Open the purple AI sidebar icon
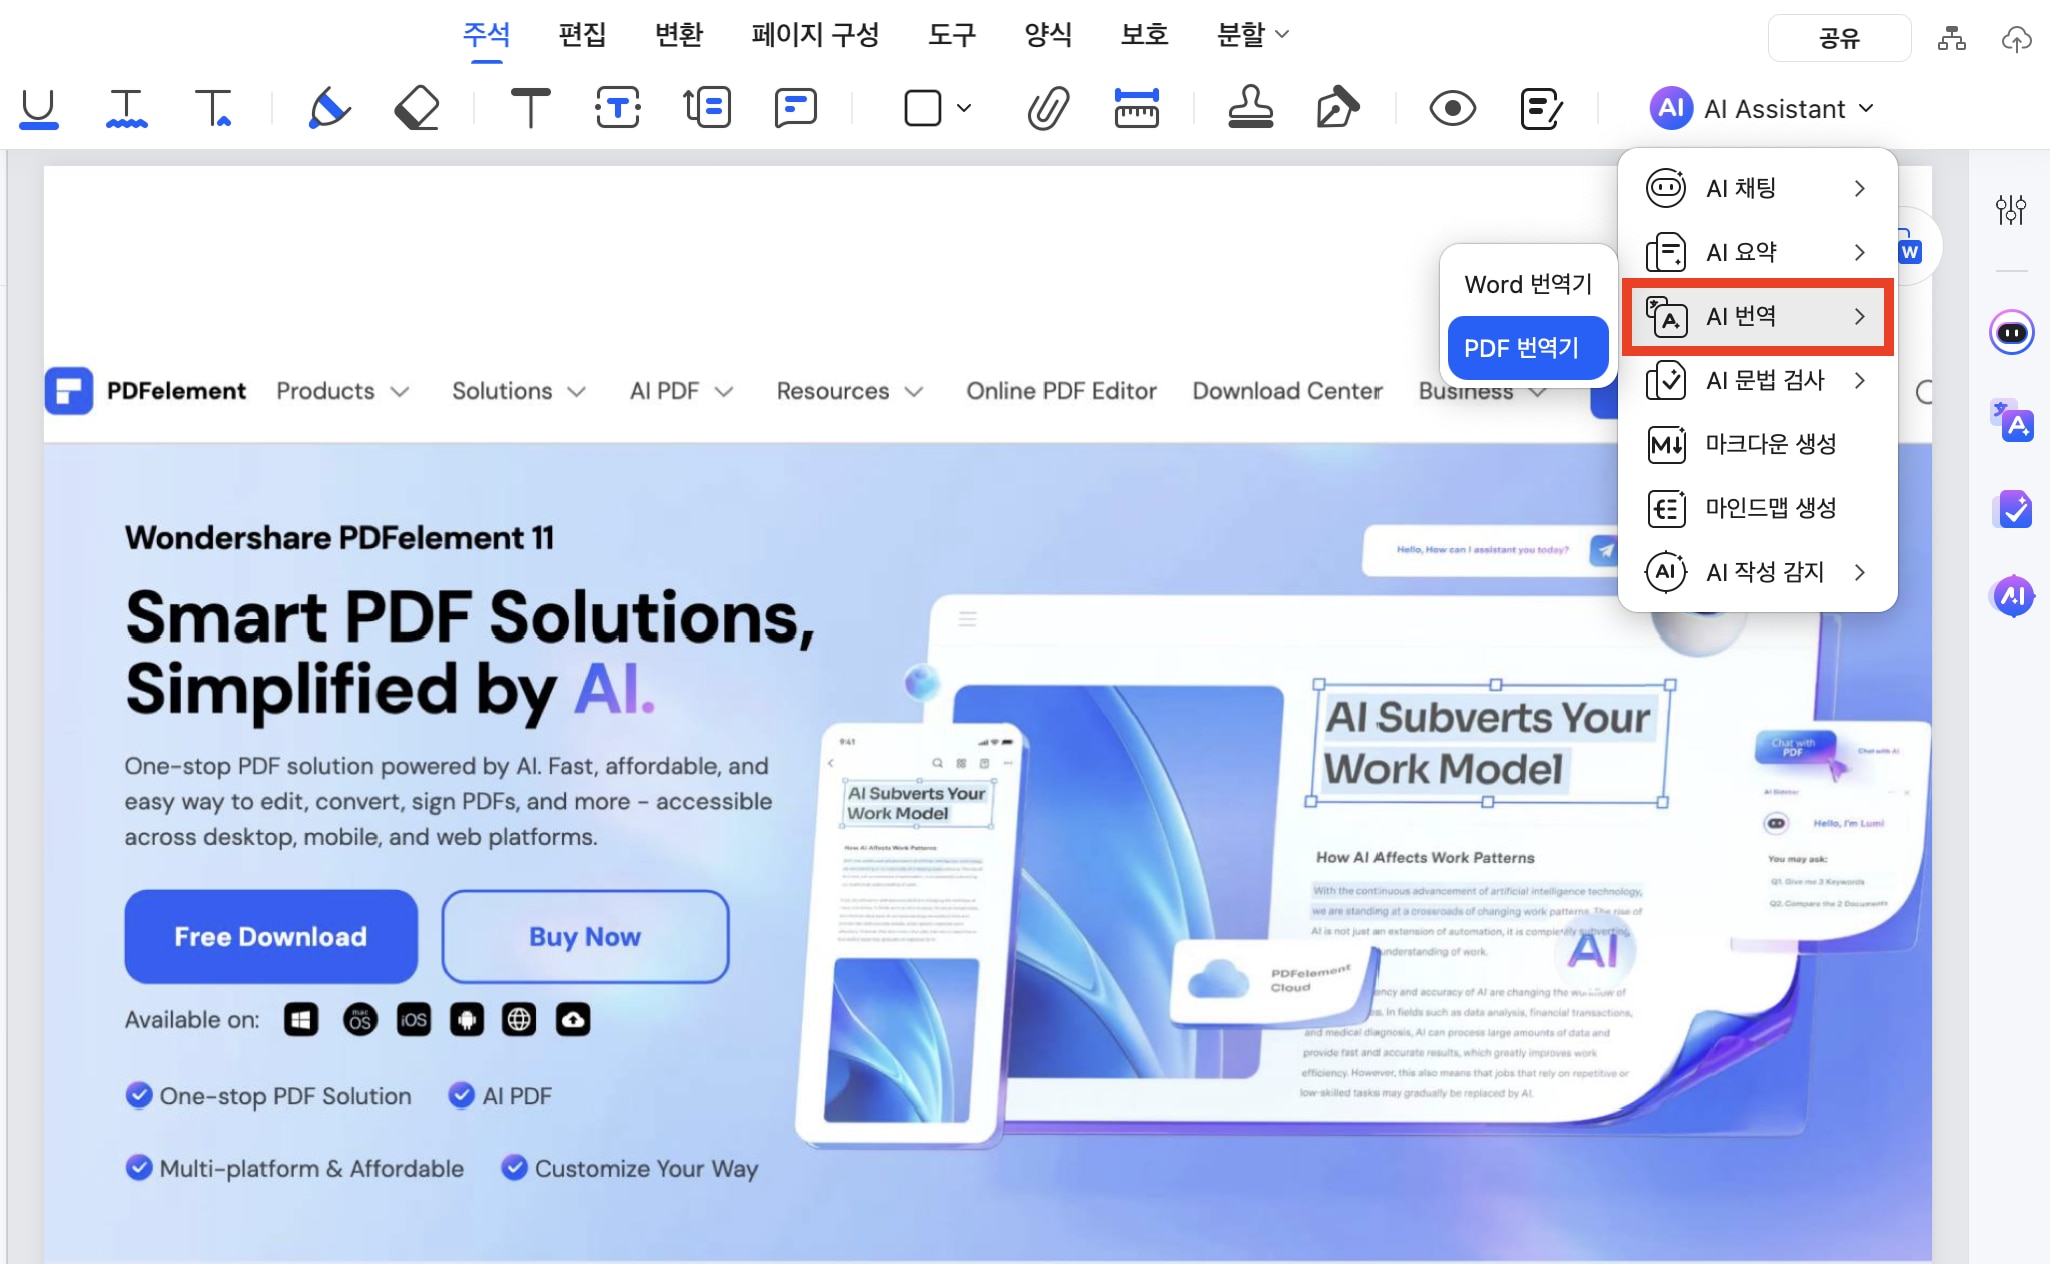2050x1264 pixels. click(2012, 597)
